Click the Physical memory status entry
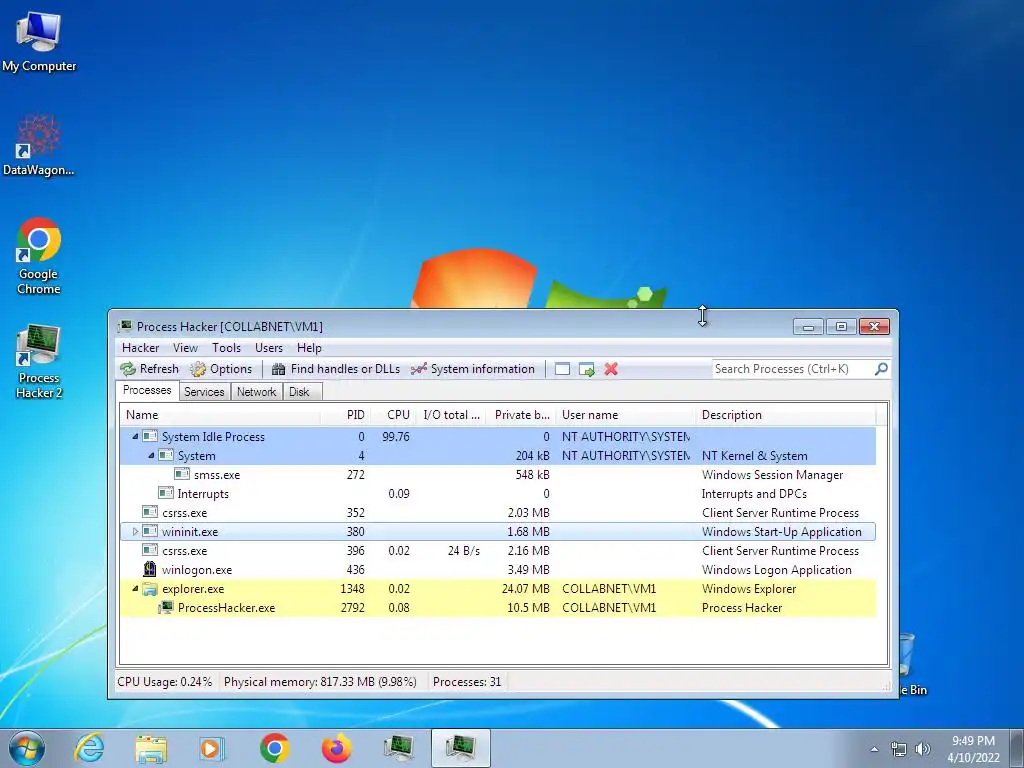The image size is (1024, 768). pos(320,682)
